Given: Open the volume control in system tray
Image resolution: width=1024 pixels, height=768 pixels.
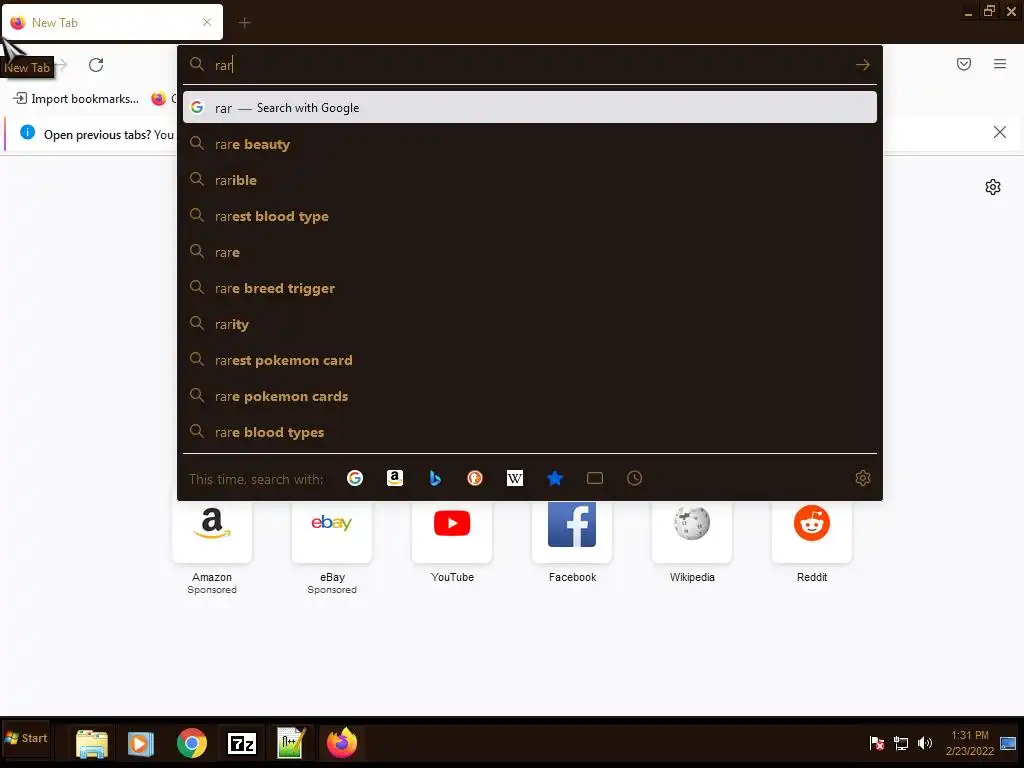Looking at the screenshot, I should point(925,743).
